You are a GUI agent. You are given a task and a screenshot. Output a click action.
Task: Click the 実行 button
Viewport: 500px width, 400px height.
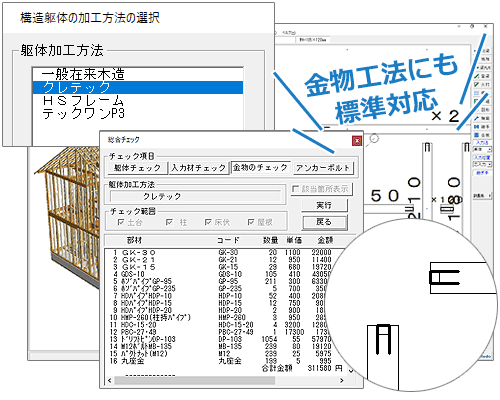[x=324, y=205]
